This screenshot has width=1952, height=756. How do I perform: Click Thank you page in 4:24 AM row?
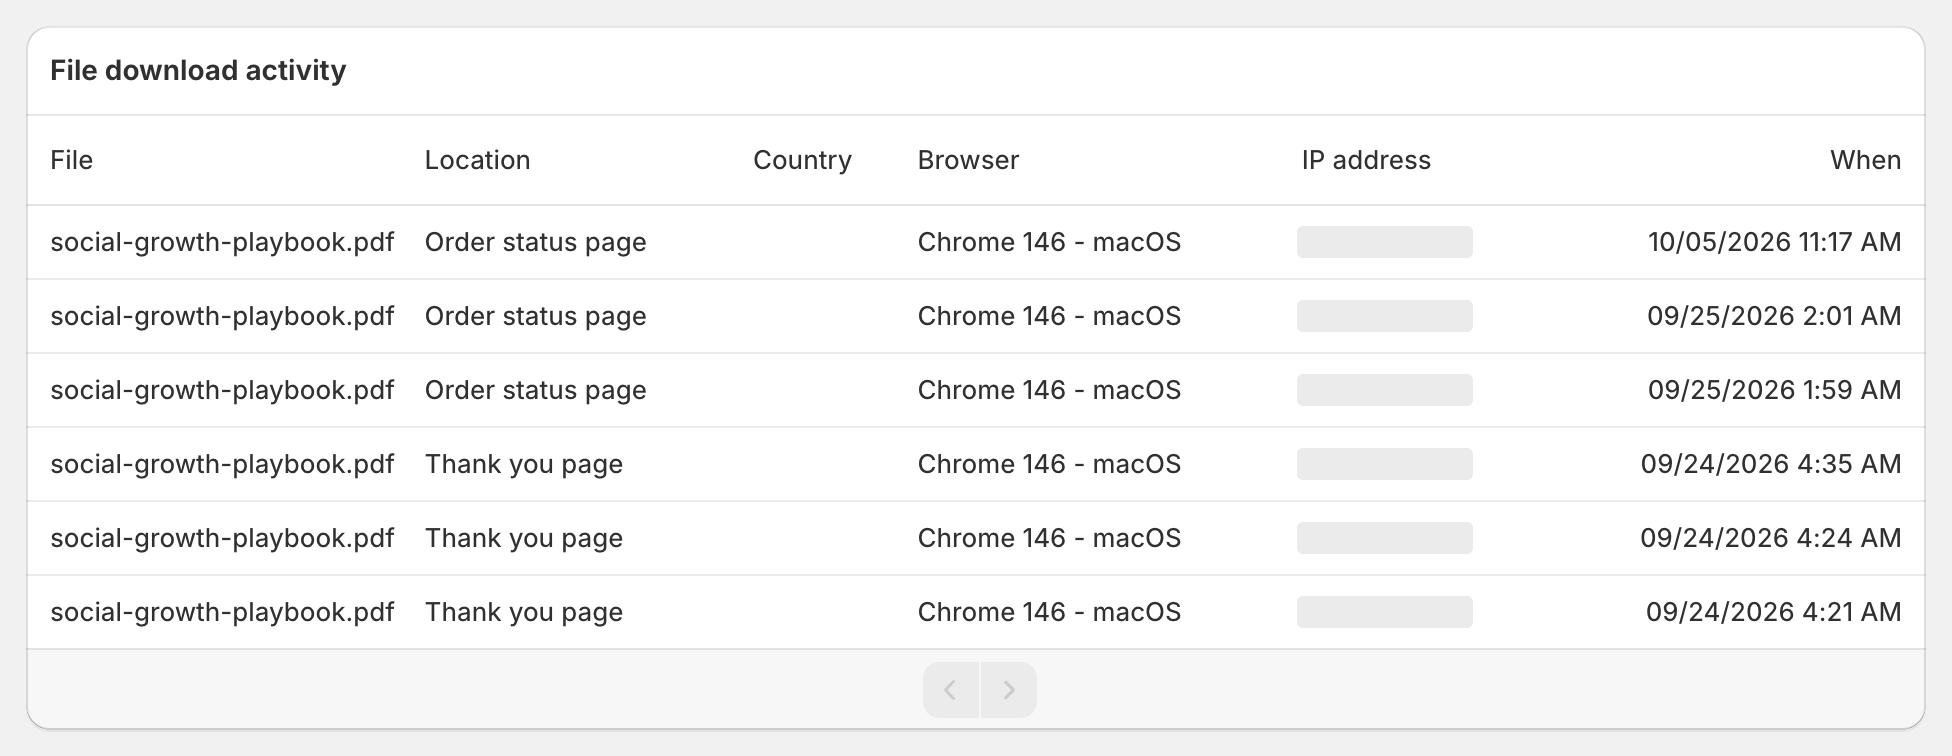click(x=524, y=538)
